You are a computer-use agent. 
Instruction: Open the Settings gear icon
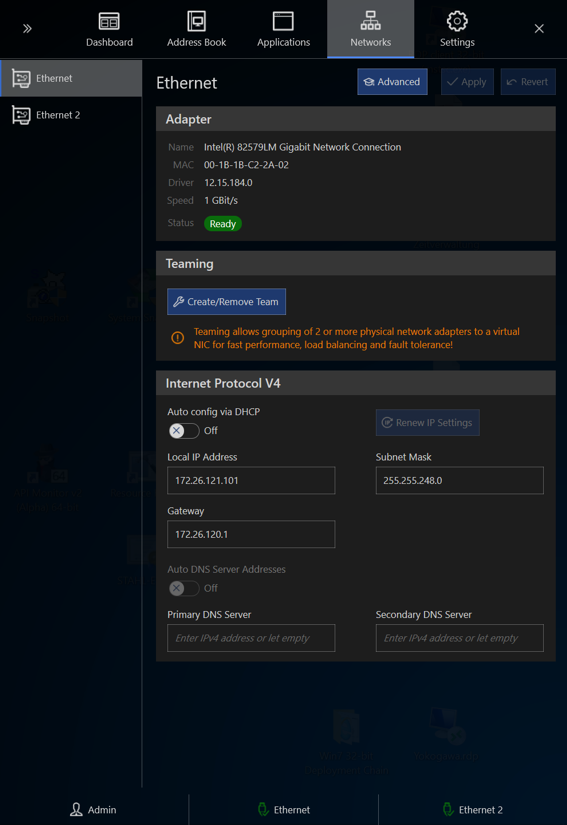pos(457,22)
